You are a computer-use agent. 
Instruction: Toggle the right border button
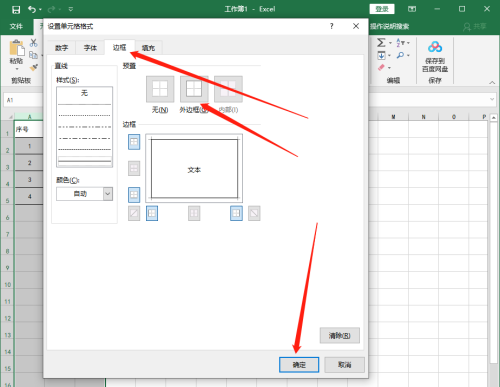(x=236, y=213)
